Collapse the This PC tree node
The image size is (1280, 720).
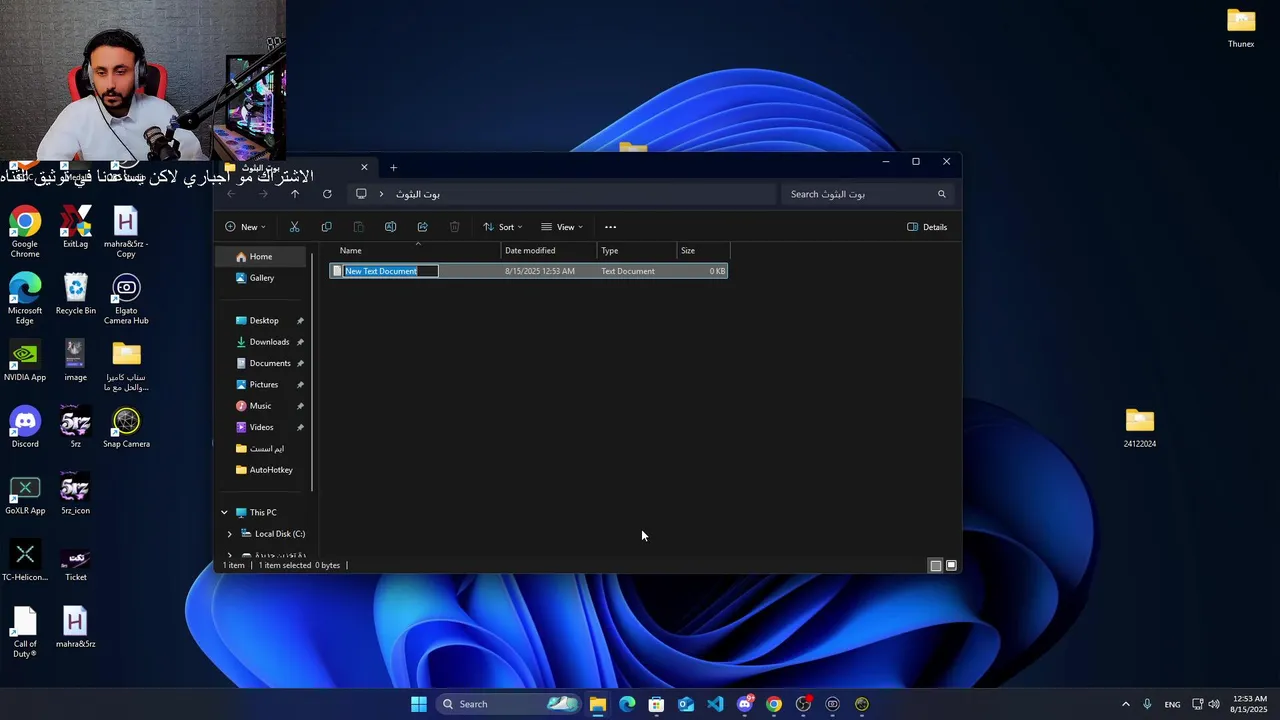[224, 512]
